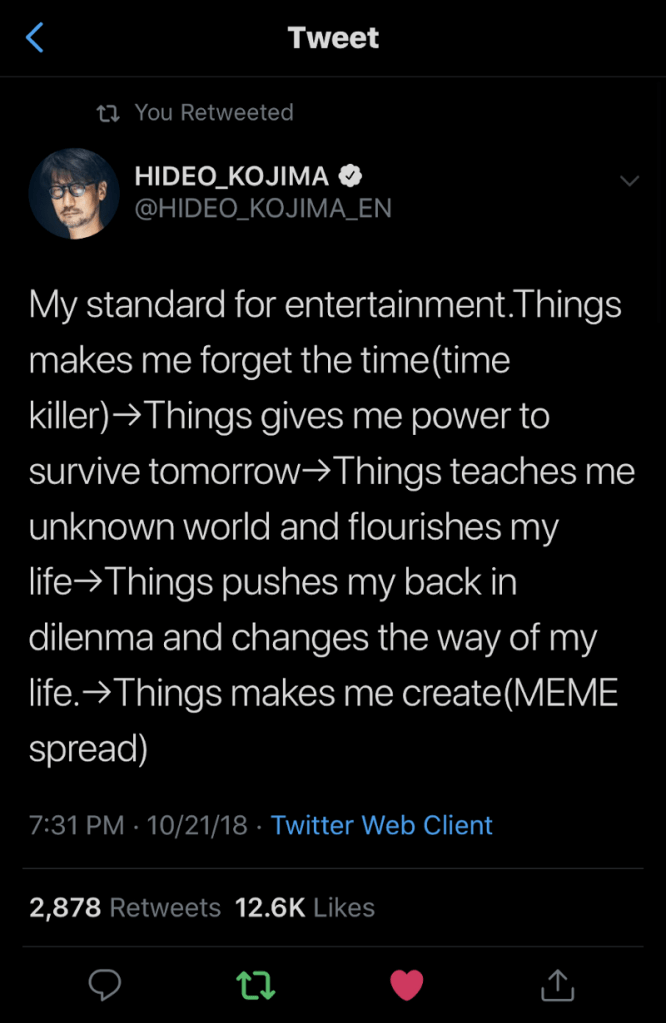Expand the tweet options chevron
The width and height of the screenshot is (666, 1023).
(629, 181)
